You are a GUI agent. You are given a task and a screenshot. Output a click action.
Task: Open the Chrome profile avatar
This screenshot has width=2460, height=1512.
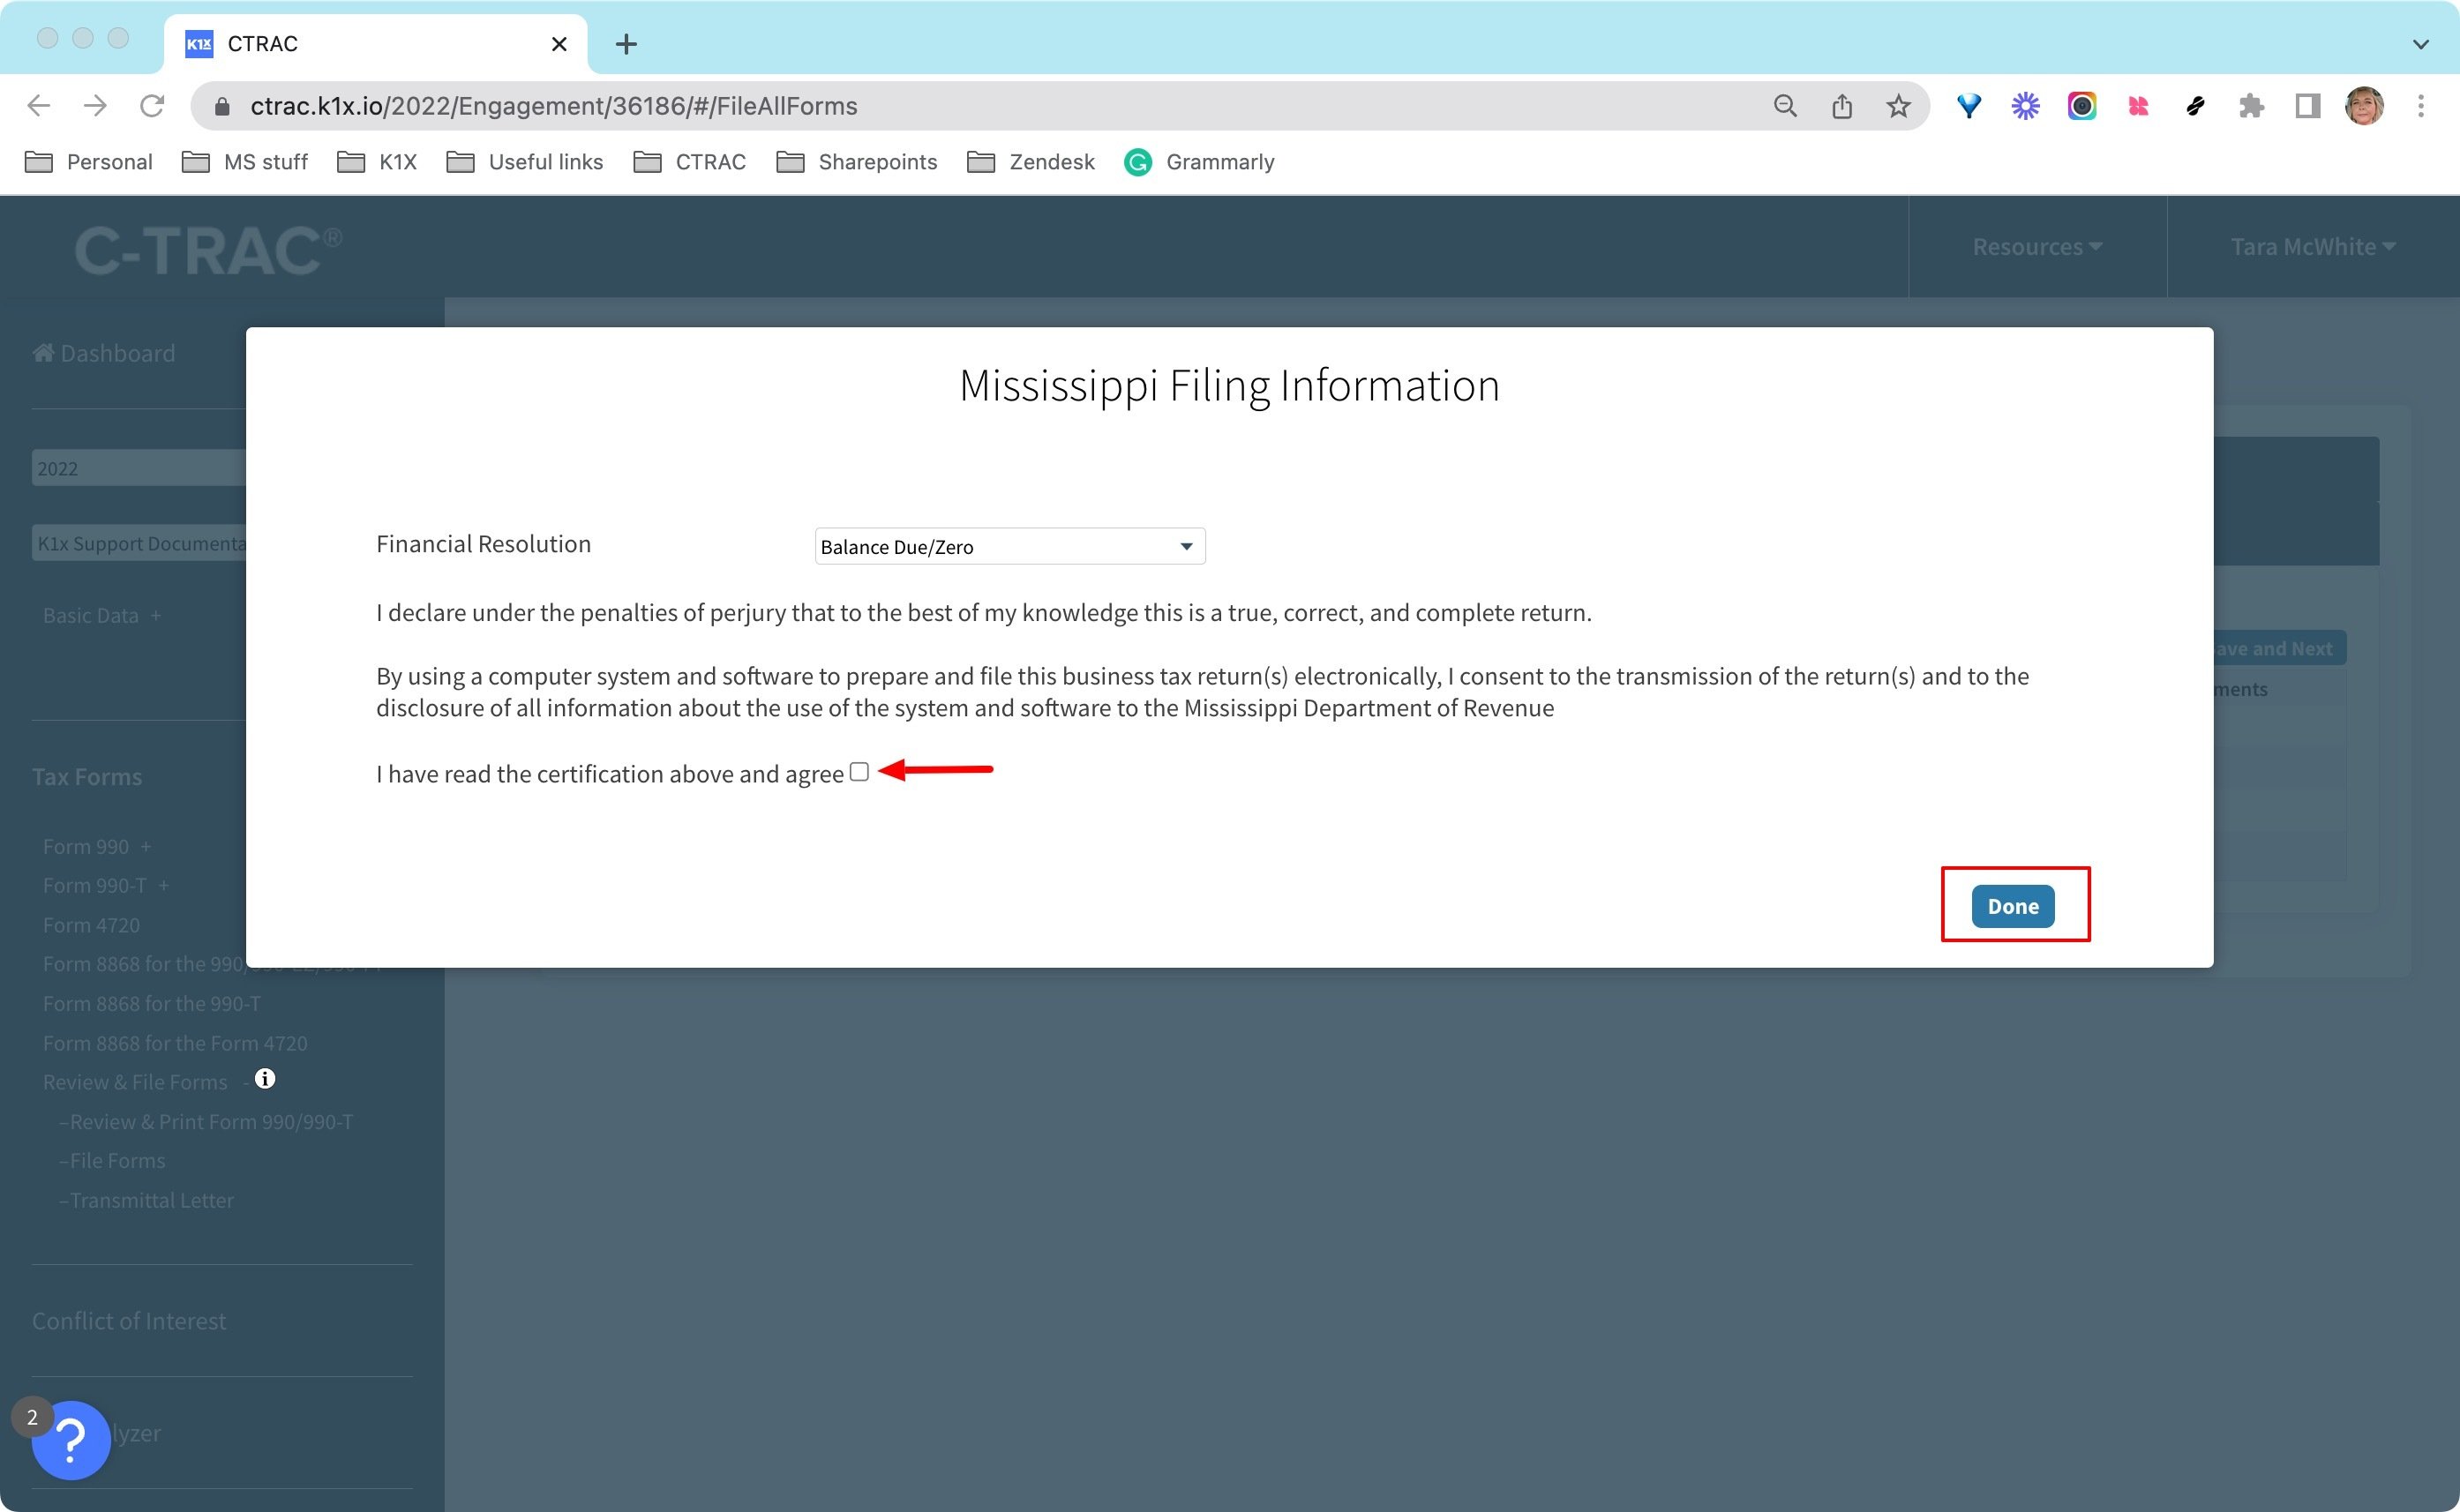coord(2364,106)
